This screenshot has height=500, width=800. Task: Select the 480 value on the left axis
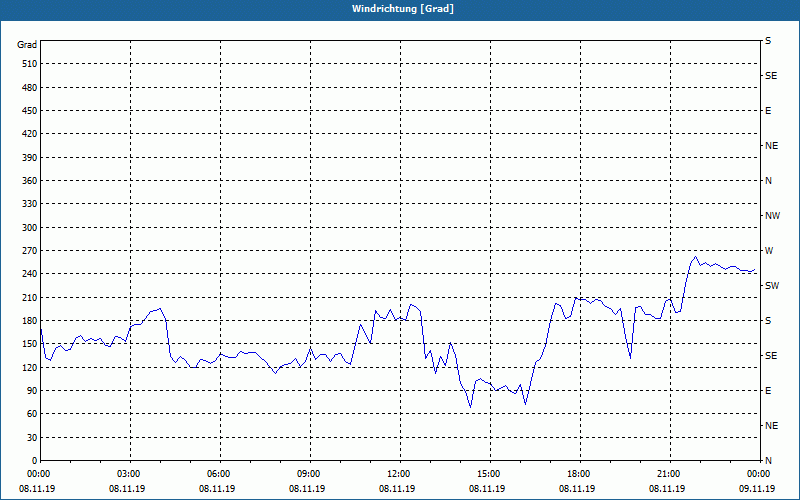(x=30, y=88)
